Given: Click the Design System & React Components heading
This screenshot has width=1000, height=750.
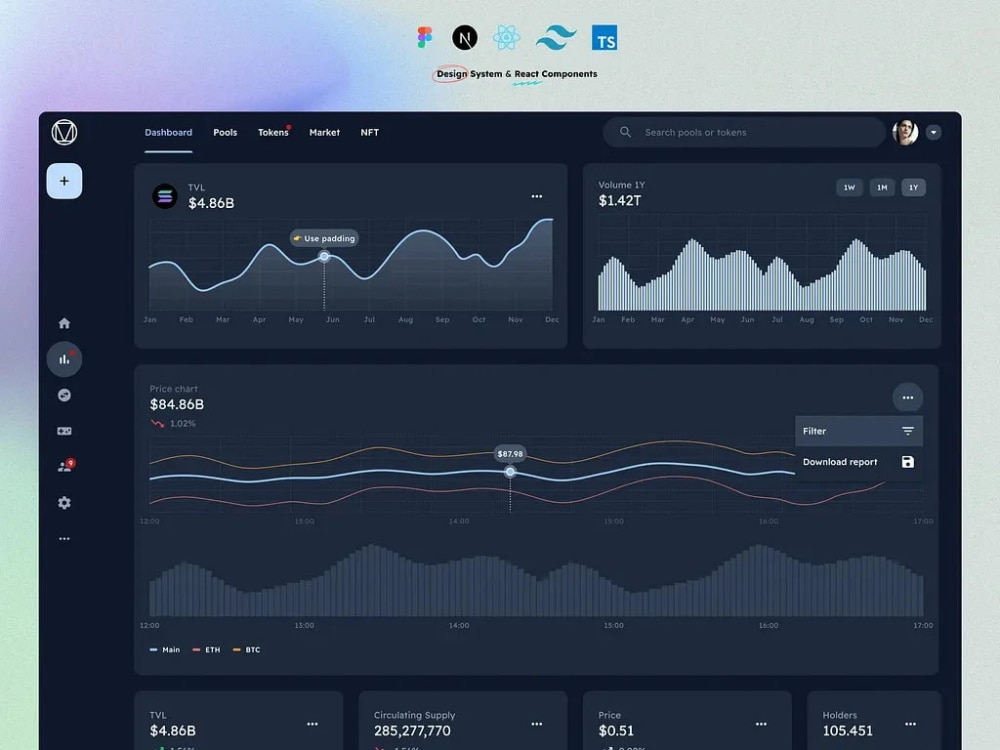Looking at the screenshot, I should pos(517,74).
